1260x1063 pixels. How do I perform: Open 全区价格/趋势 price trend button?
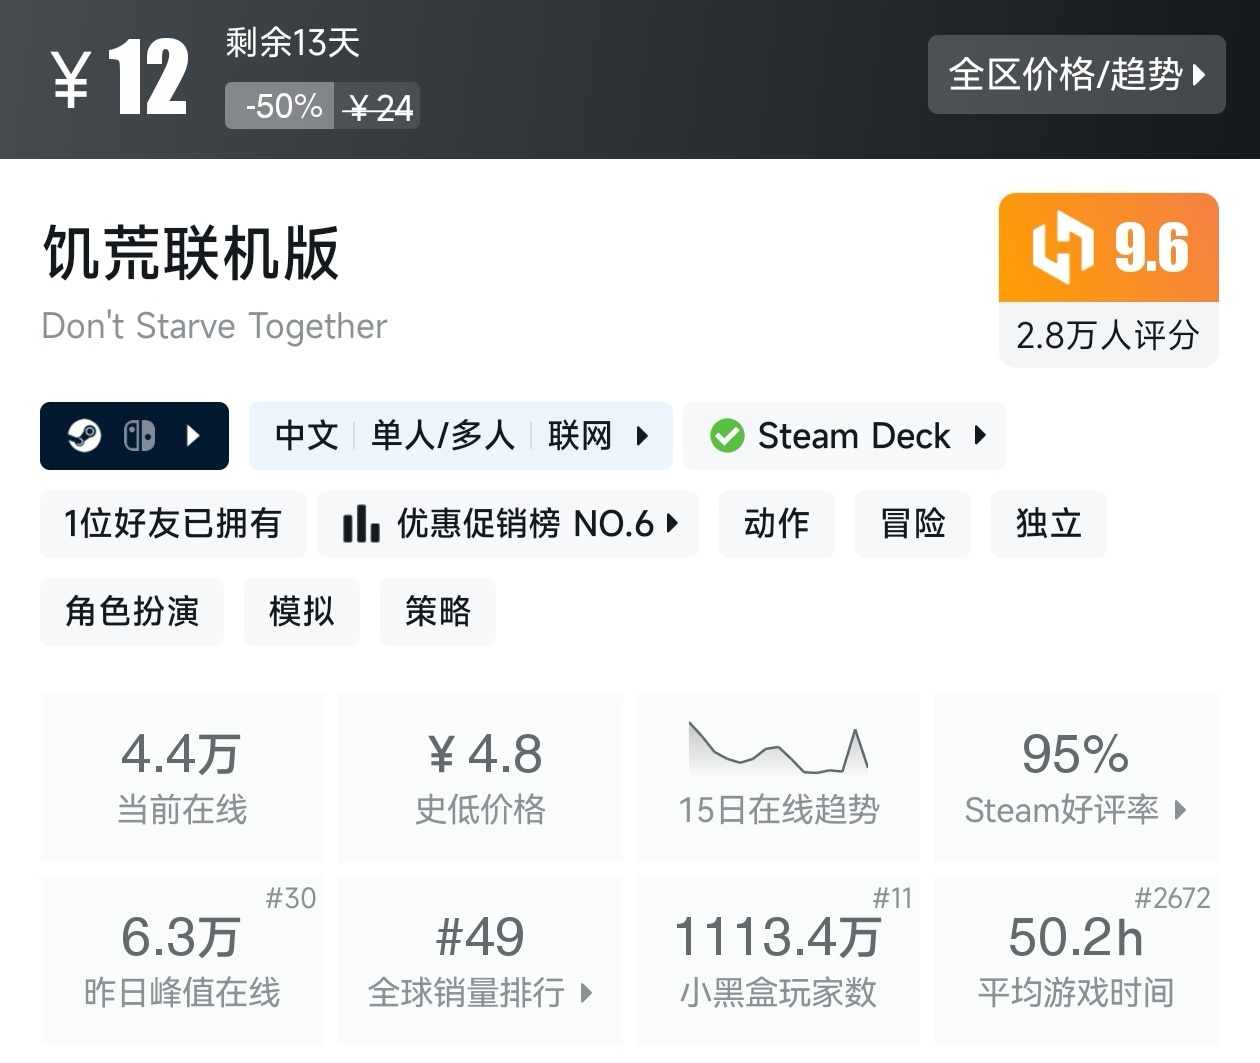[1076, 75]
